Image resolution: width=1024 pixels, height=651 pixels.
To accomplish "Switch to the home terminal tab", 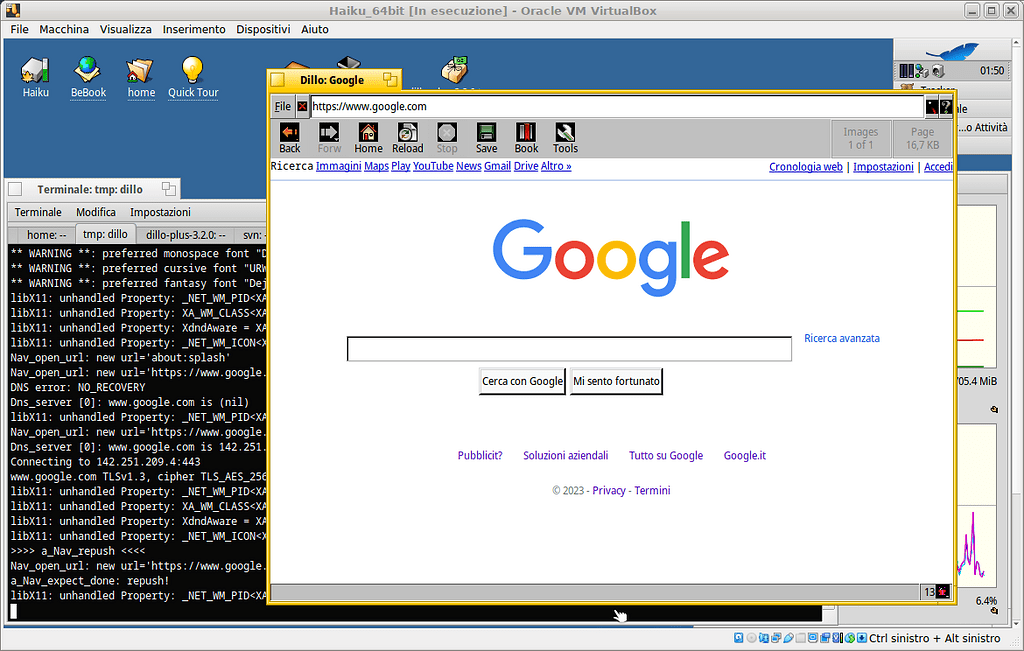I will (46, 235).
